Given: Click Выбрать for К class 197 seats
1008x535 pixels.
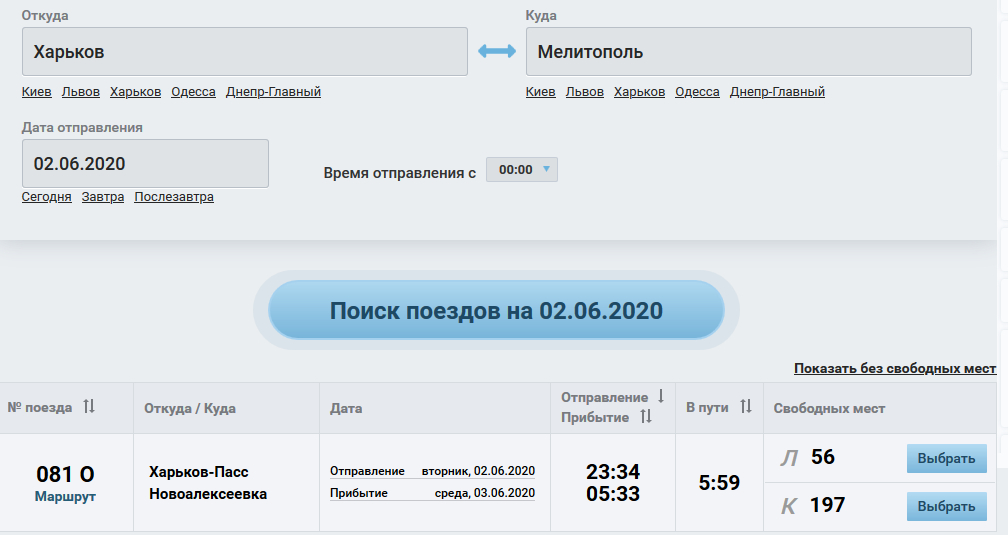Looking at the screenshot, I should pyautogui.click(x=947, y=507).
